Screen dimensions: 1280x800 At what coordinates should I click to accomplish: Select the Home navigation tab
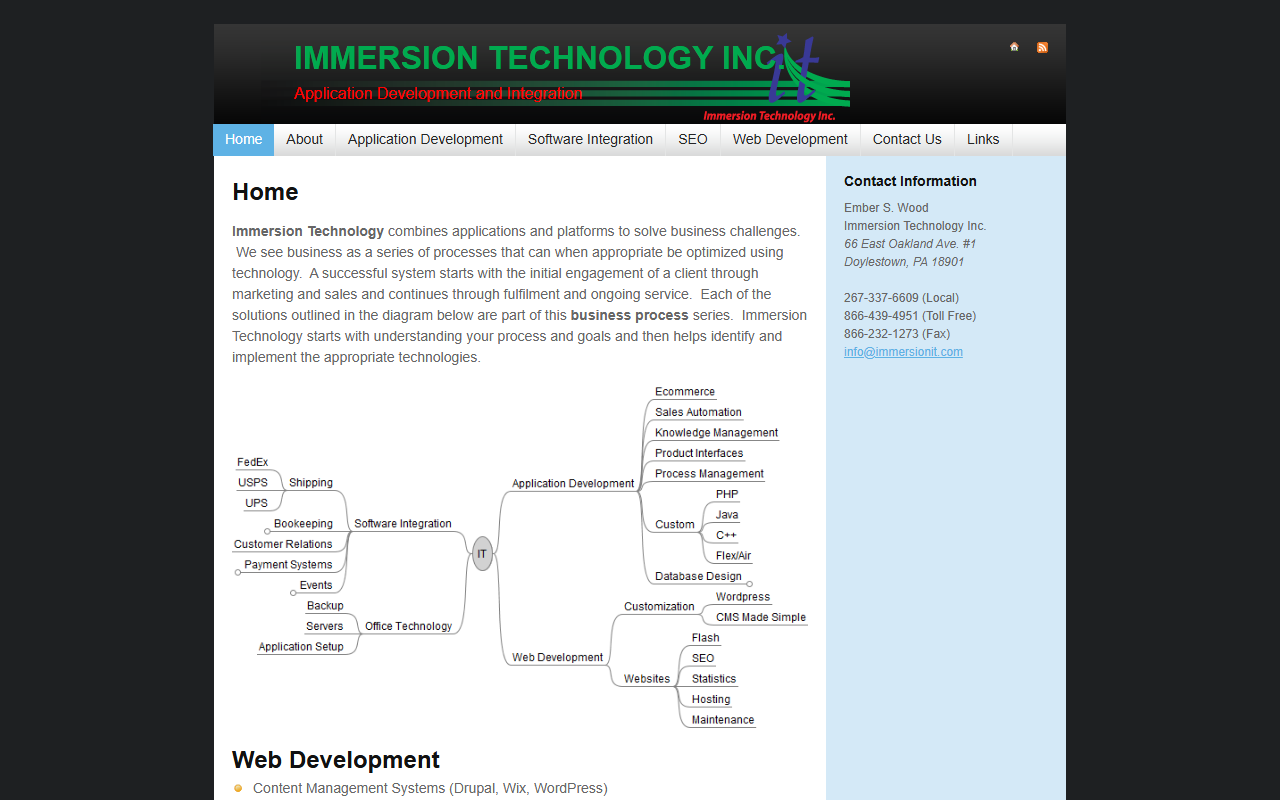click(x=244, y=140)
